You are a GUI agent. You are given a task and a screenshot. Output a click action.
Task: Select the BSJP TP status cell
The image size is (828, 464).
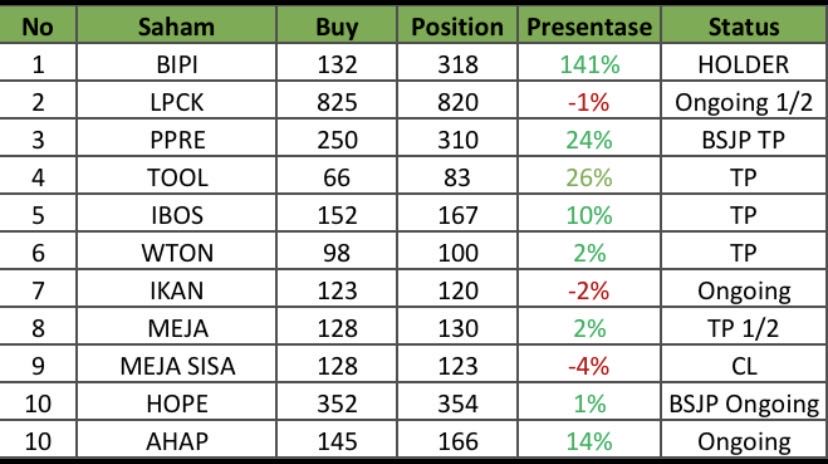(743, 141)
